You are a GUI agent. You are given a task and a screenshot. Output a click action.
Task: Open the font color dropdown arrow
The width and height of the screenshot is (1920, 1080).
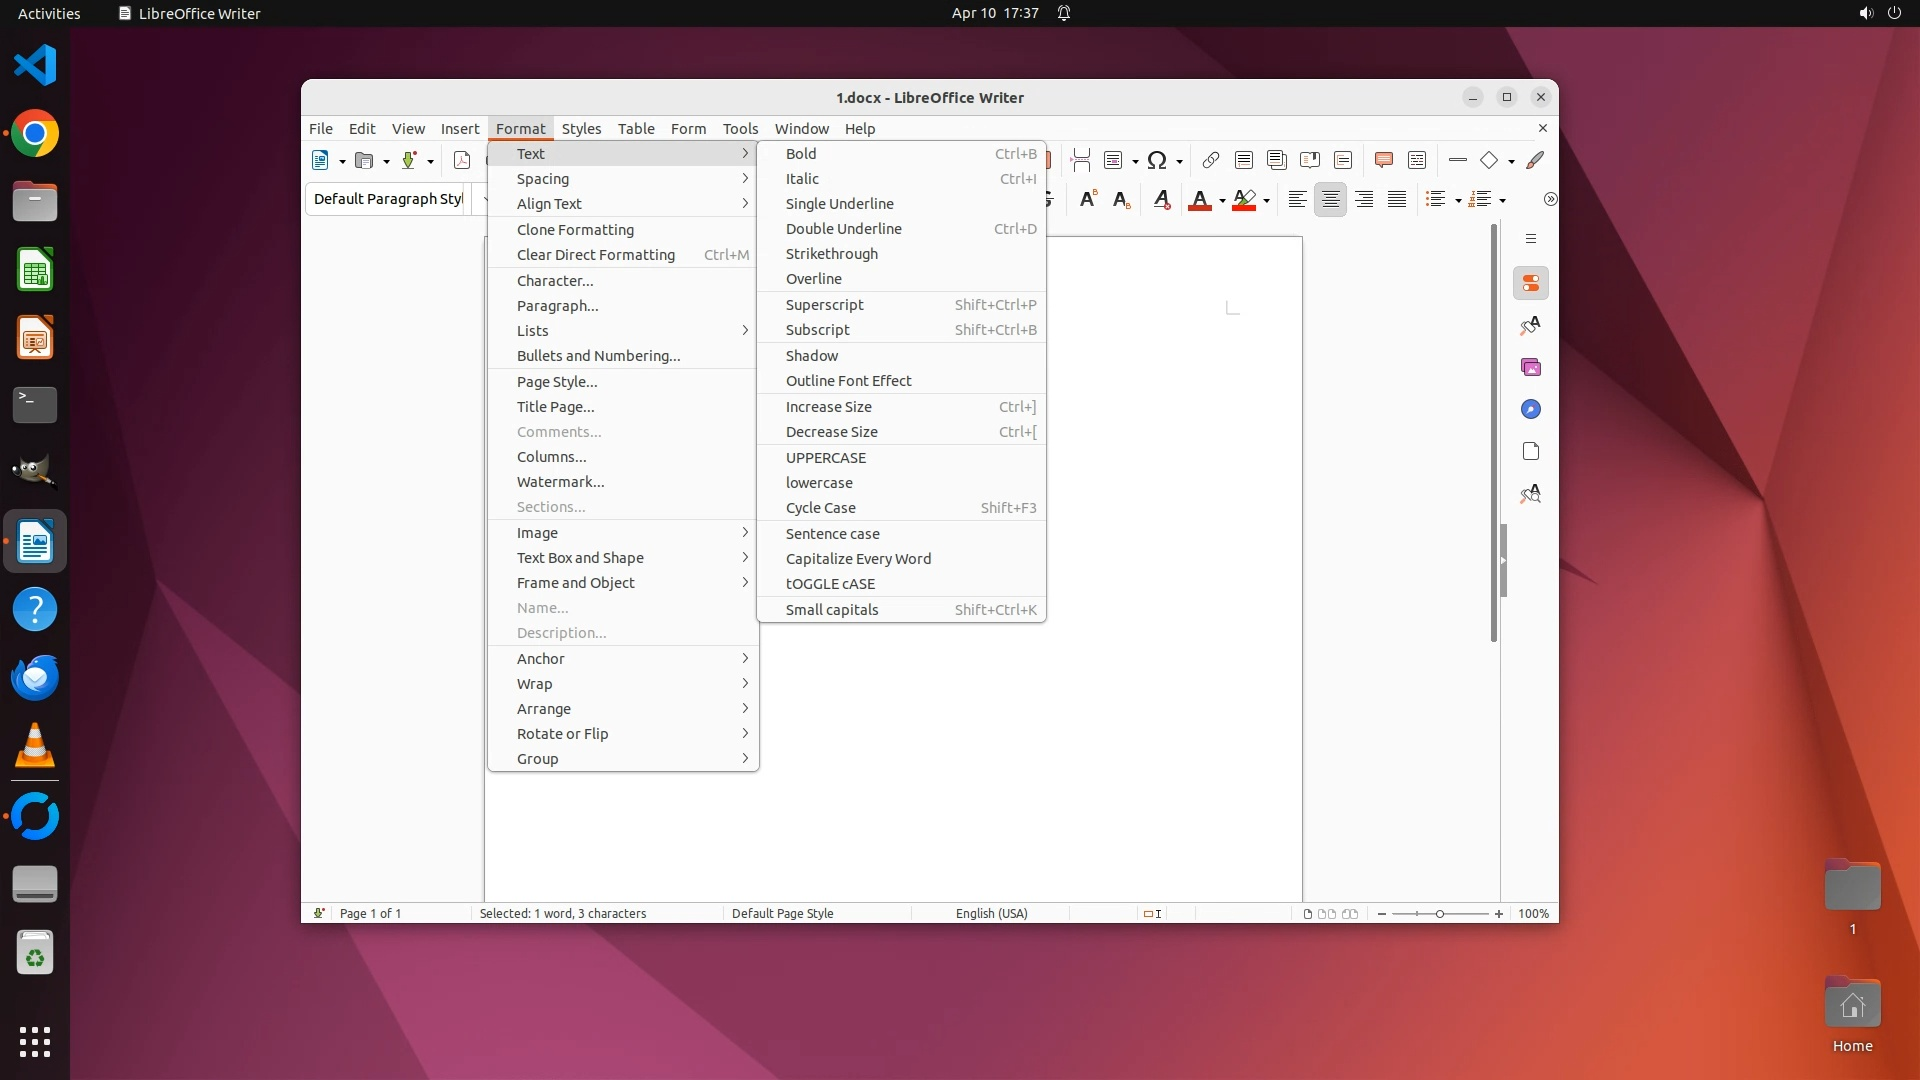point(1222,201)
